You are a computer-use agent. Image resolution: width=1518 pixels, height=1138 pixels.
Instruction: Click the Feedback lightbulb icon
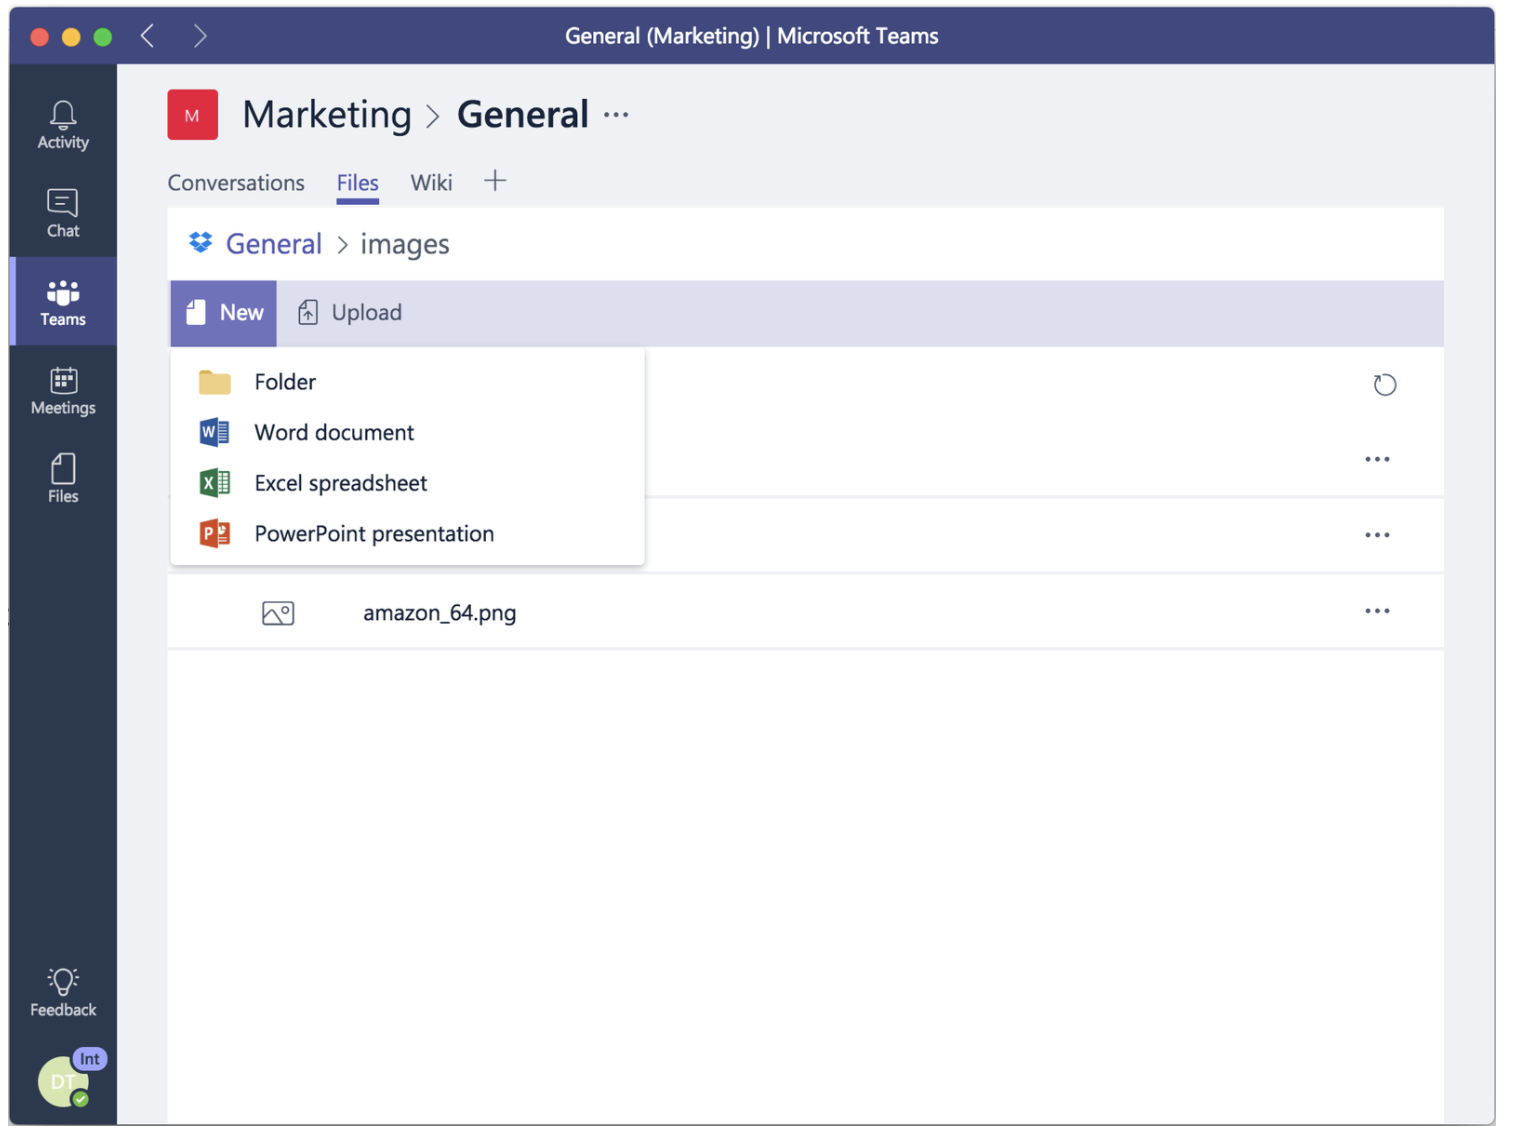[63, 992]
